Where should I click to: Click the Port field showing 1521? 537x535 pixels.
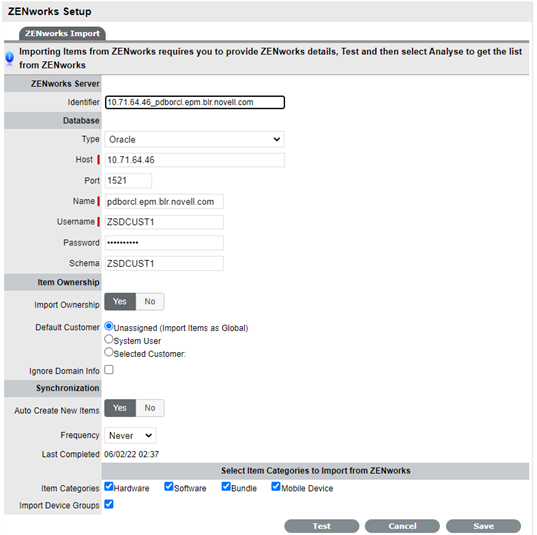(x=128, y=181)
